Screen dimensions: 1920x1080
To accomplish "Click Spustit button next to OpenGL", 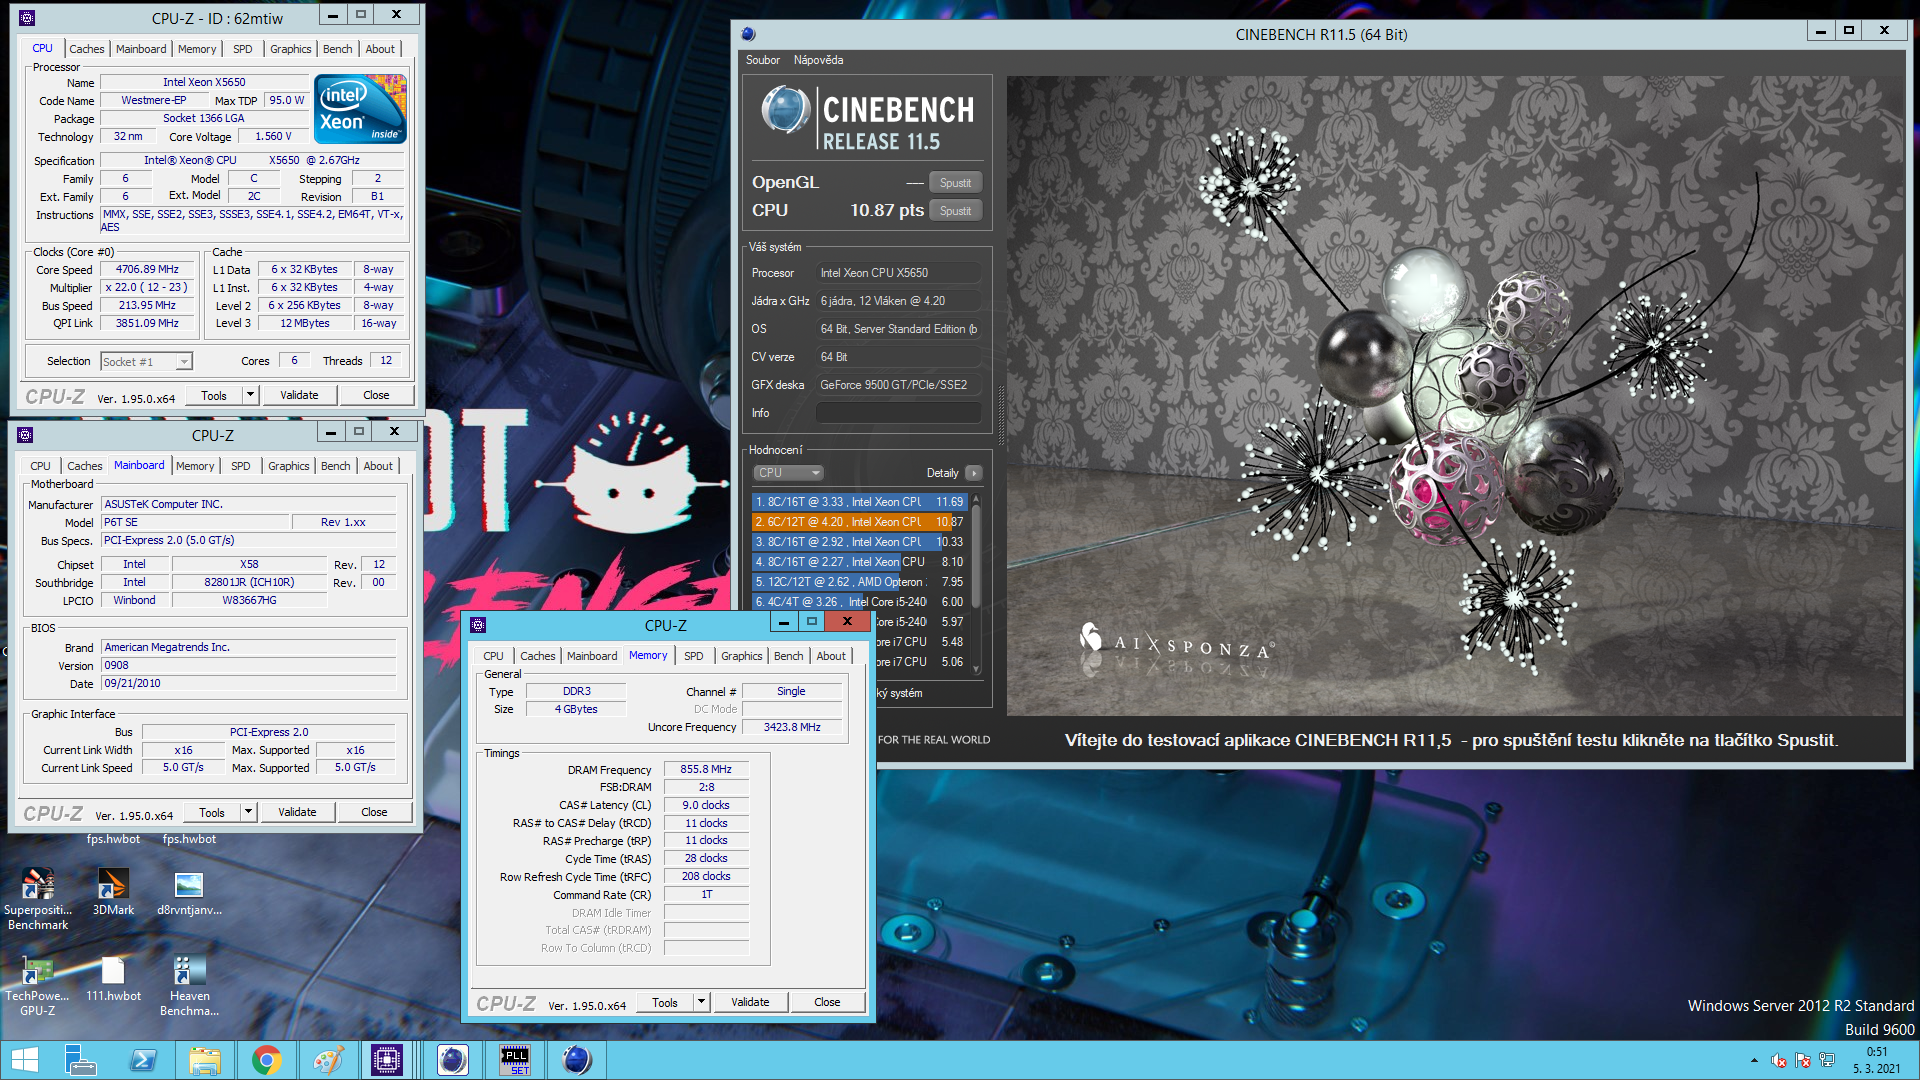I will [955, 183].
